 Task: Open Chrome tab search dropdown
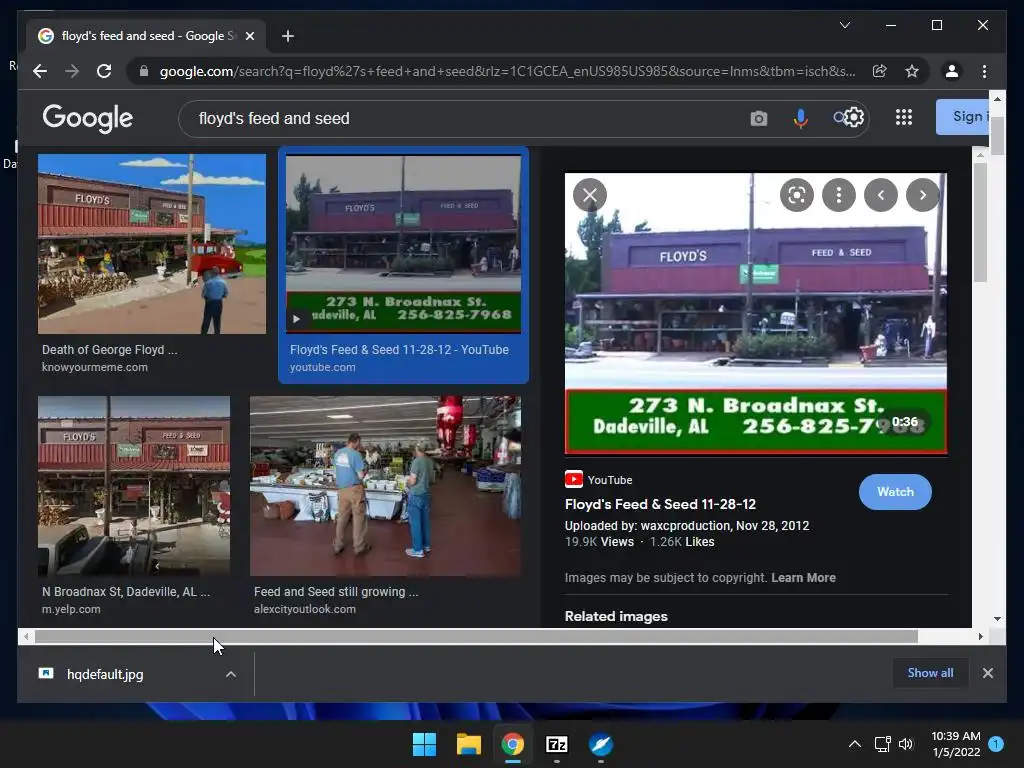click(x=844, y=25)
